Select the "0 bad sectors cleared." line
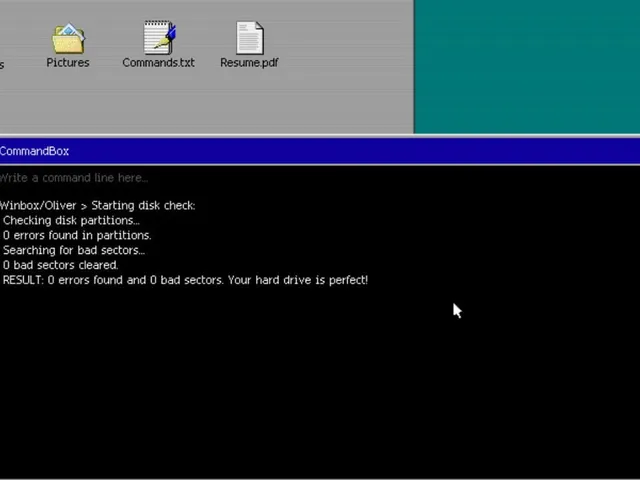This screenshot has height=480, width=640. 60,265
